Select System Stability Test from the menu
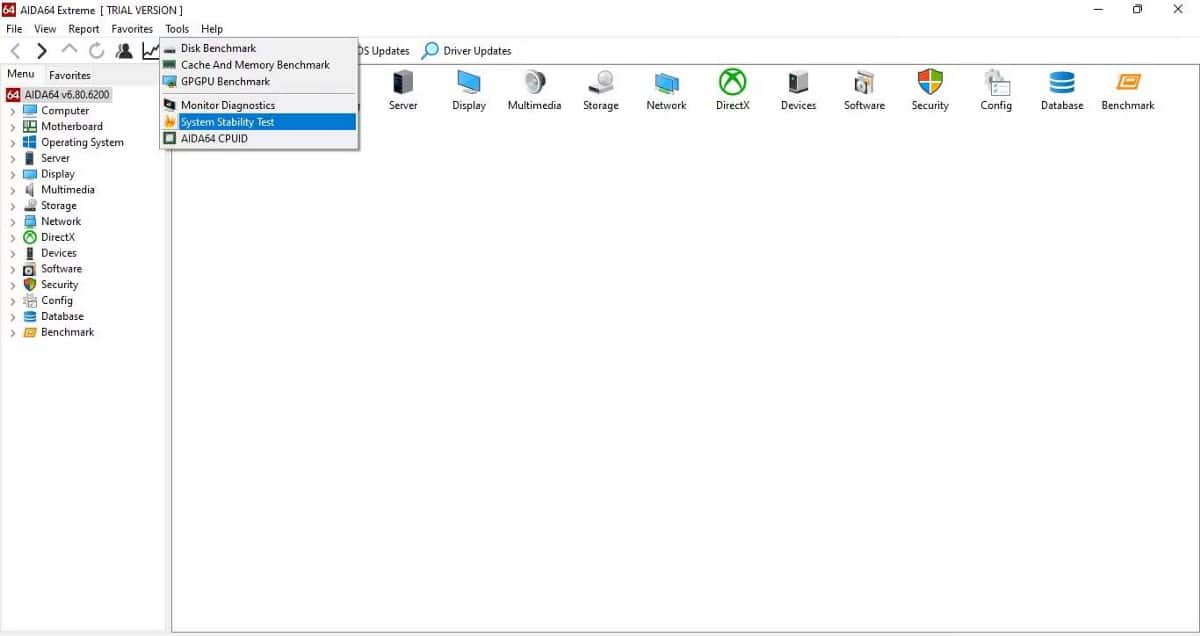 (x=227, y=121)
